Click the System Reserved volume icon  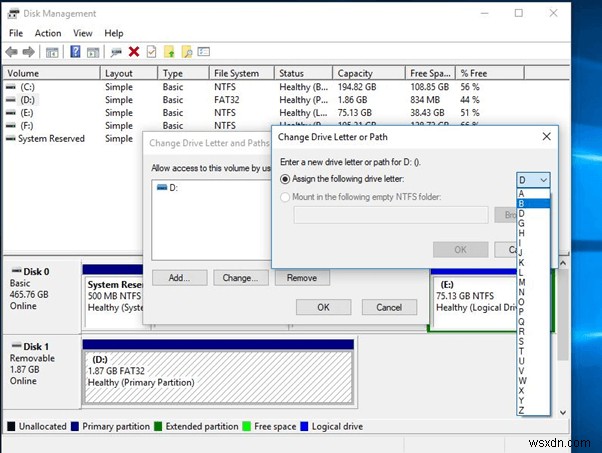point(11,138)
